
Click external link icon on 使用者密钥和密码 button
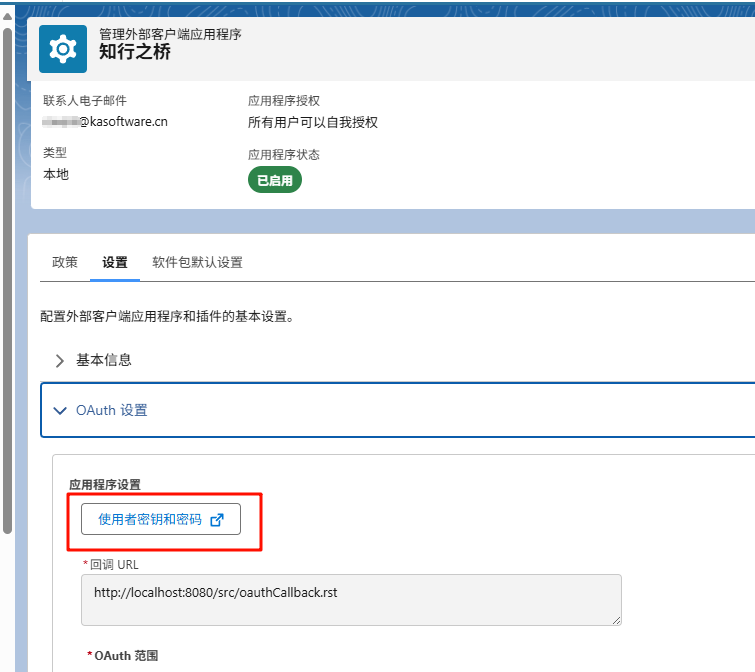(x=218, y=520)
